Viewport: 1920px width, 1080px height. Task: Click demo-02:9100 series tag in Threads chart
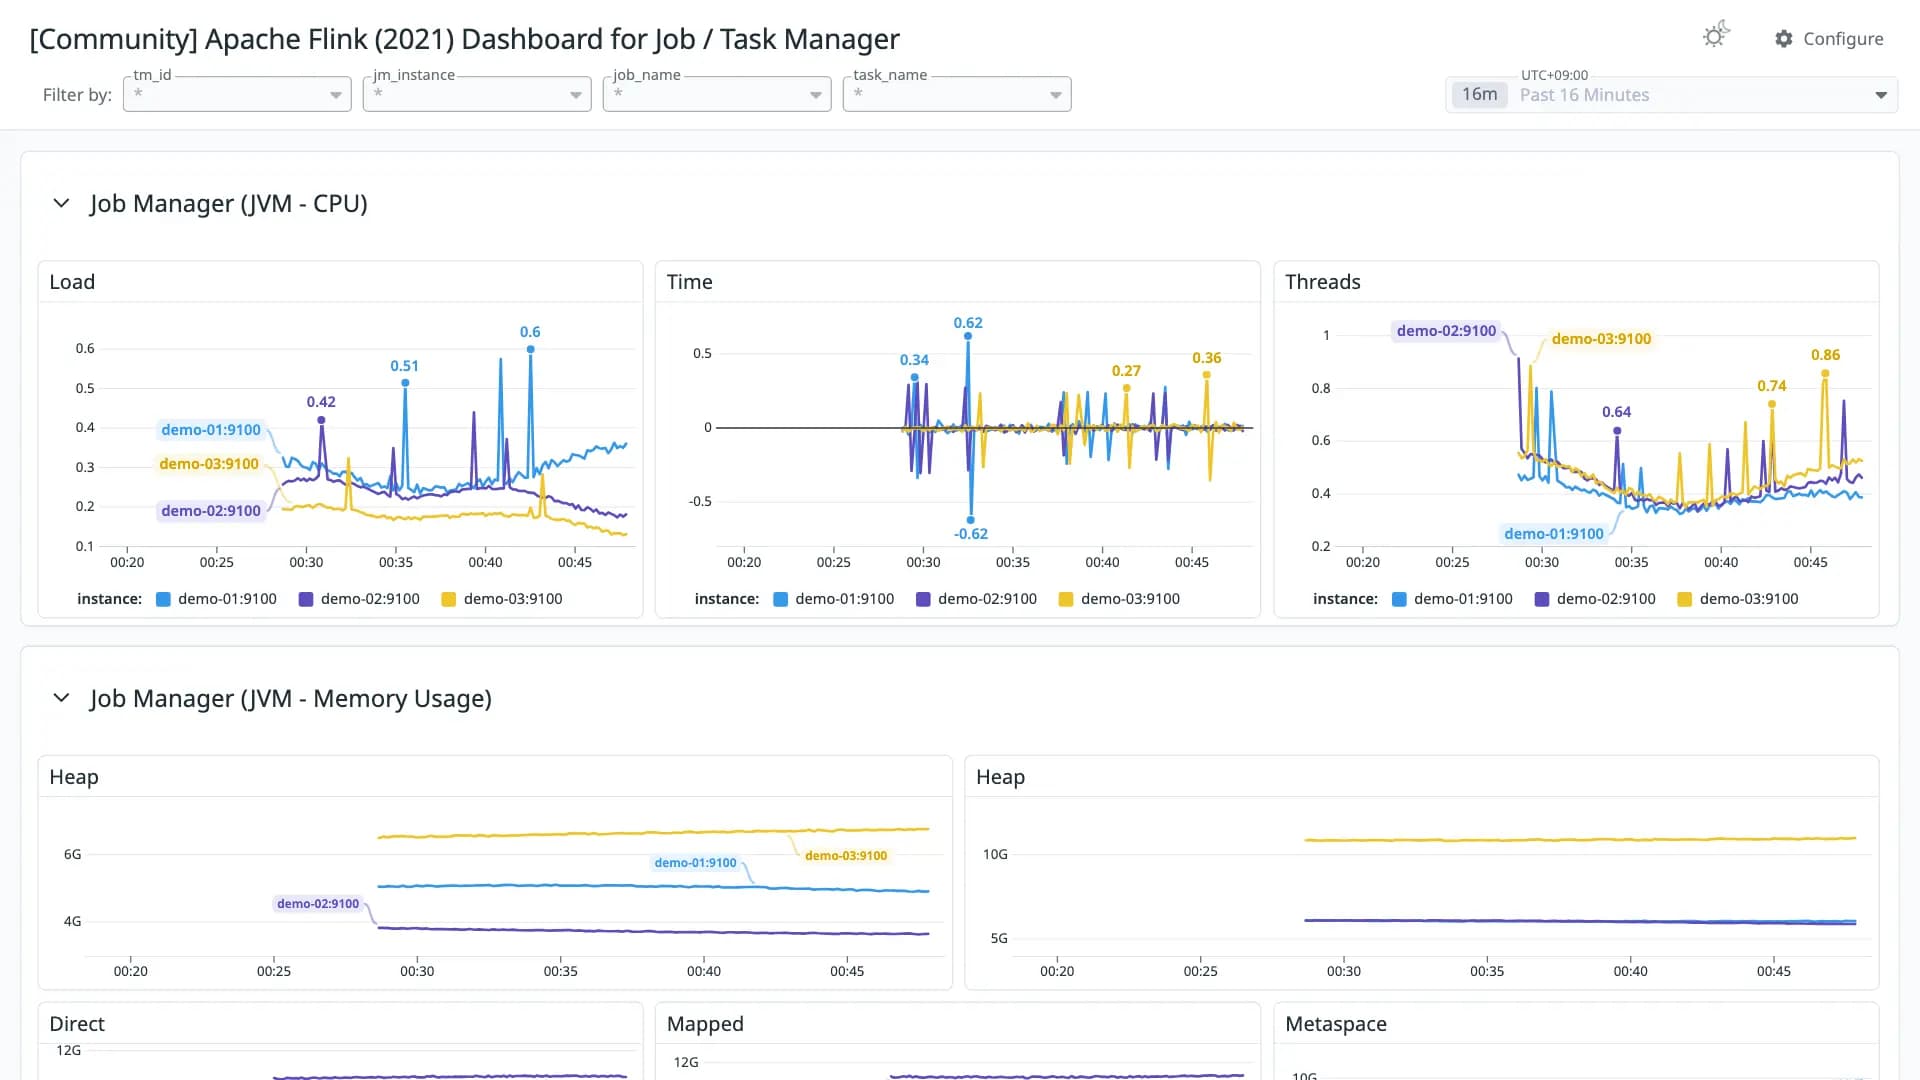1446,331
